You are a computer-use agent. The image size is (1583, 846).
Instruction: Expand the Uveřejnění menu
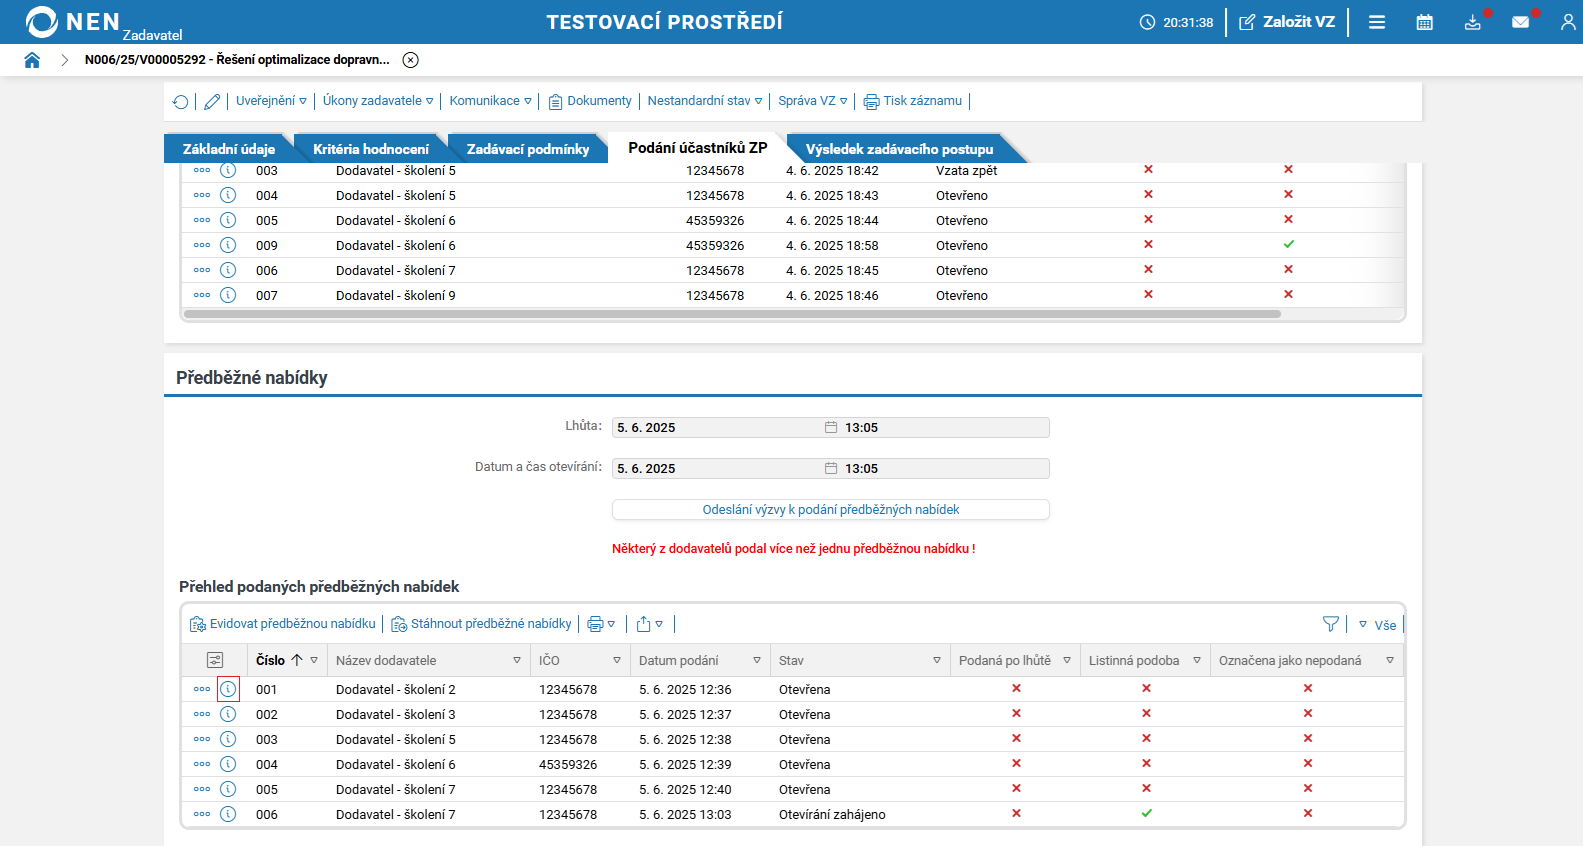pyautogui.click(x=271, y=101)
